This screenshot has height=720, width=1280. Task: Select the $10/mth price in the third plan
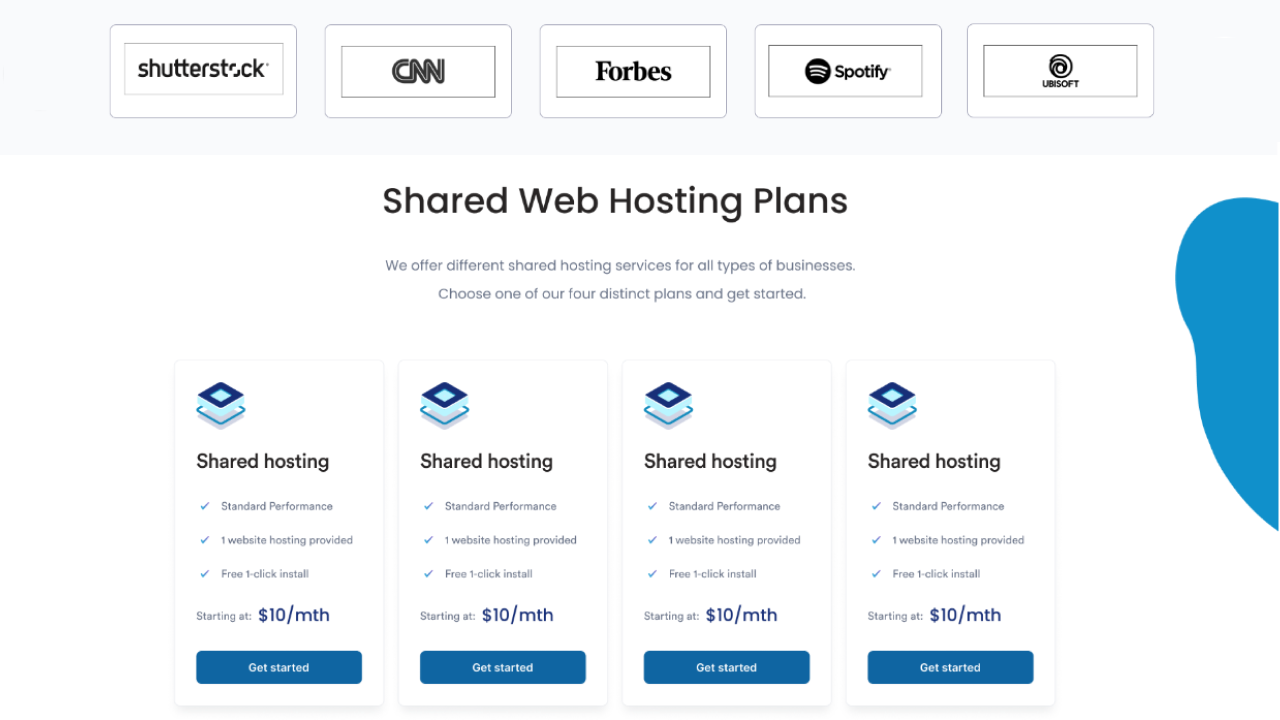741,614
